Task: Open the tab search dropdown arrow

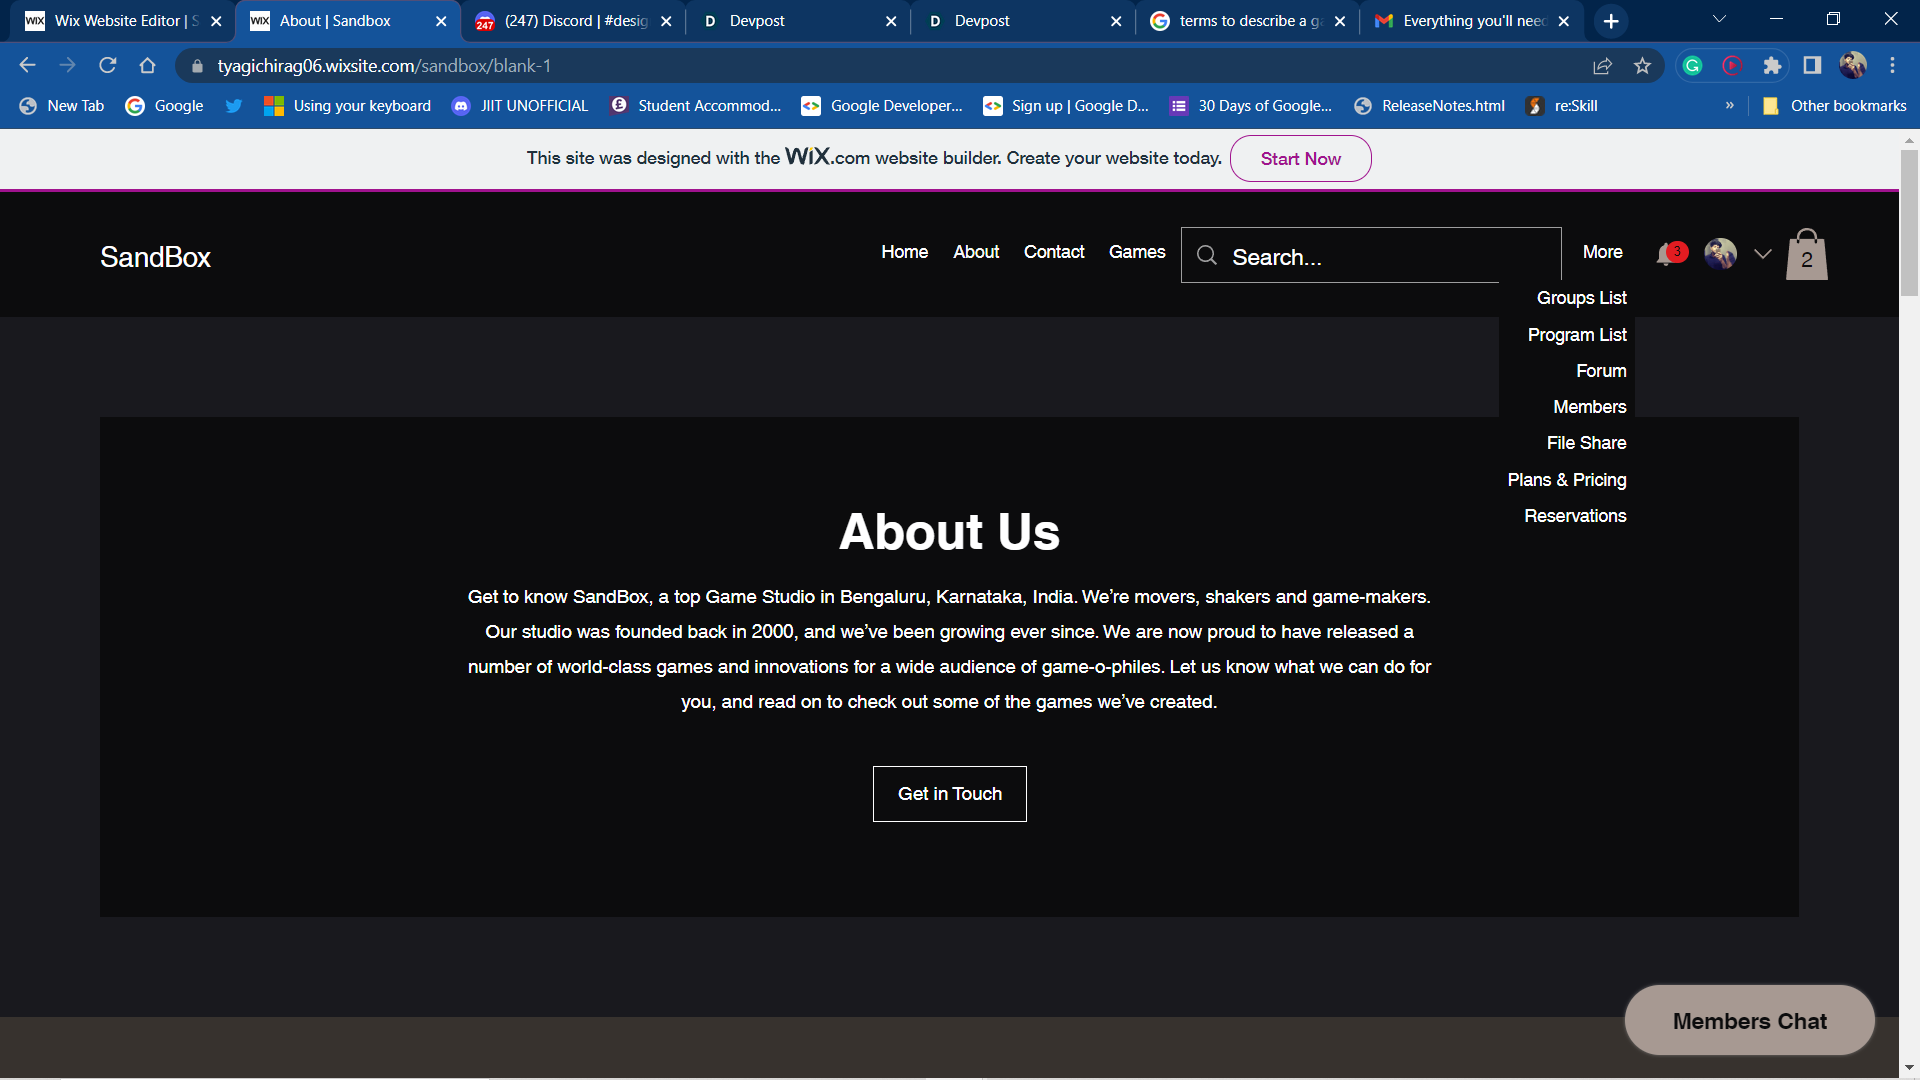Action: [1719, 20]
